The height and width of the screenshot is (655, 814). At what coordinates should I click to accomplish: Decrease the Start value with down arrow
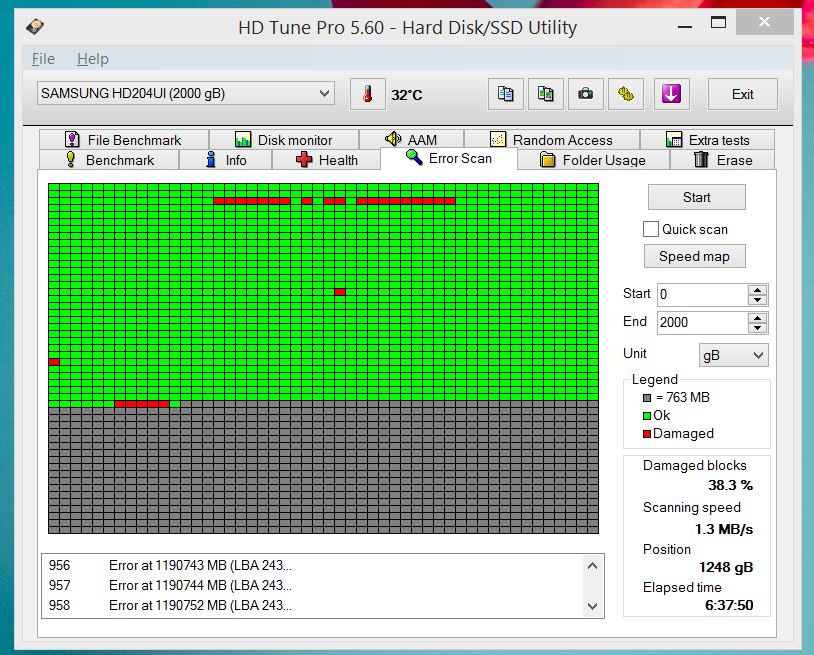757,300
